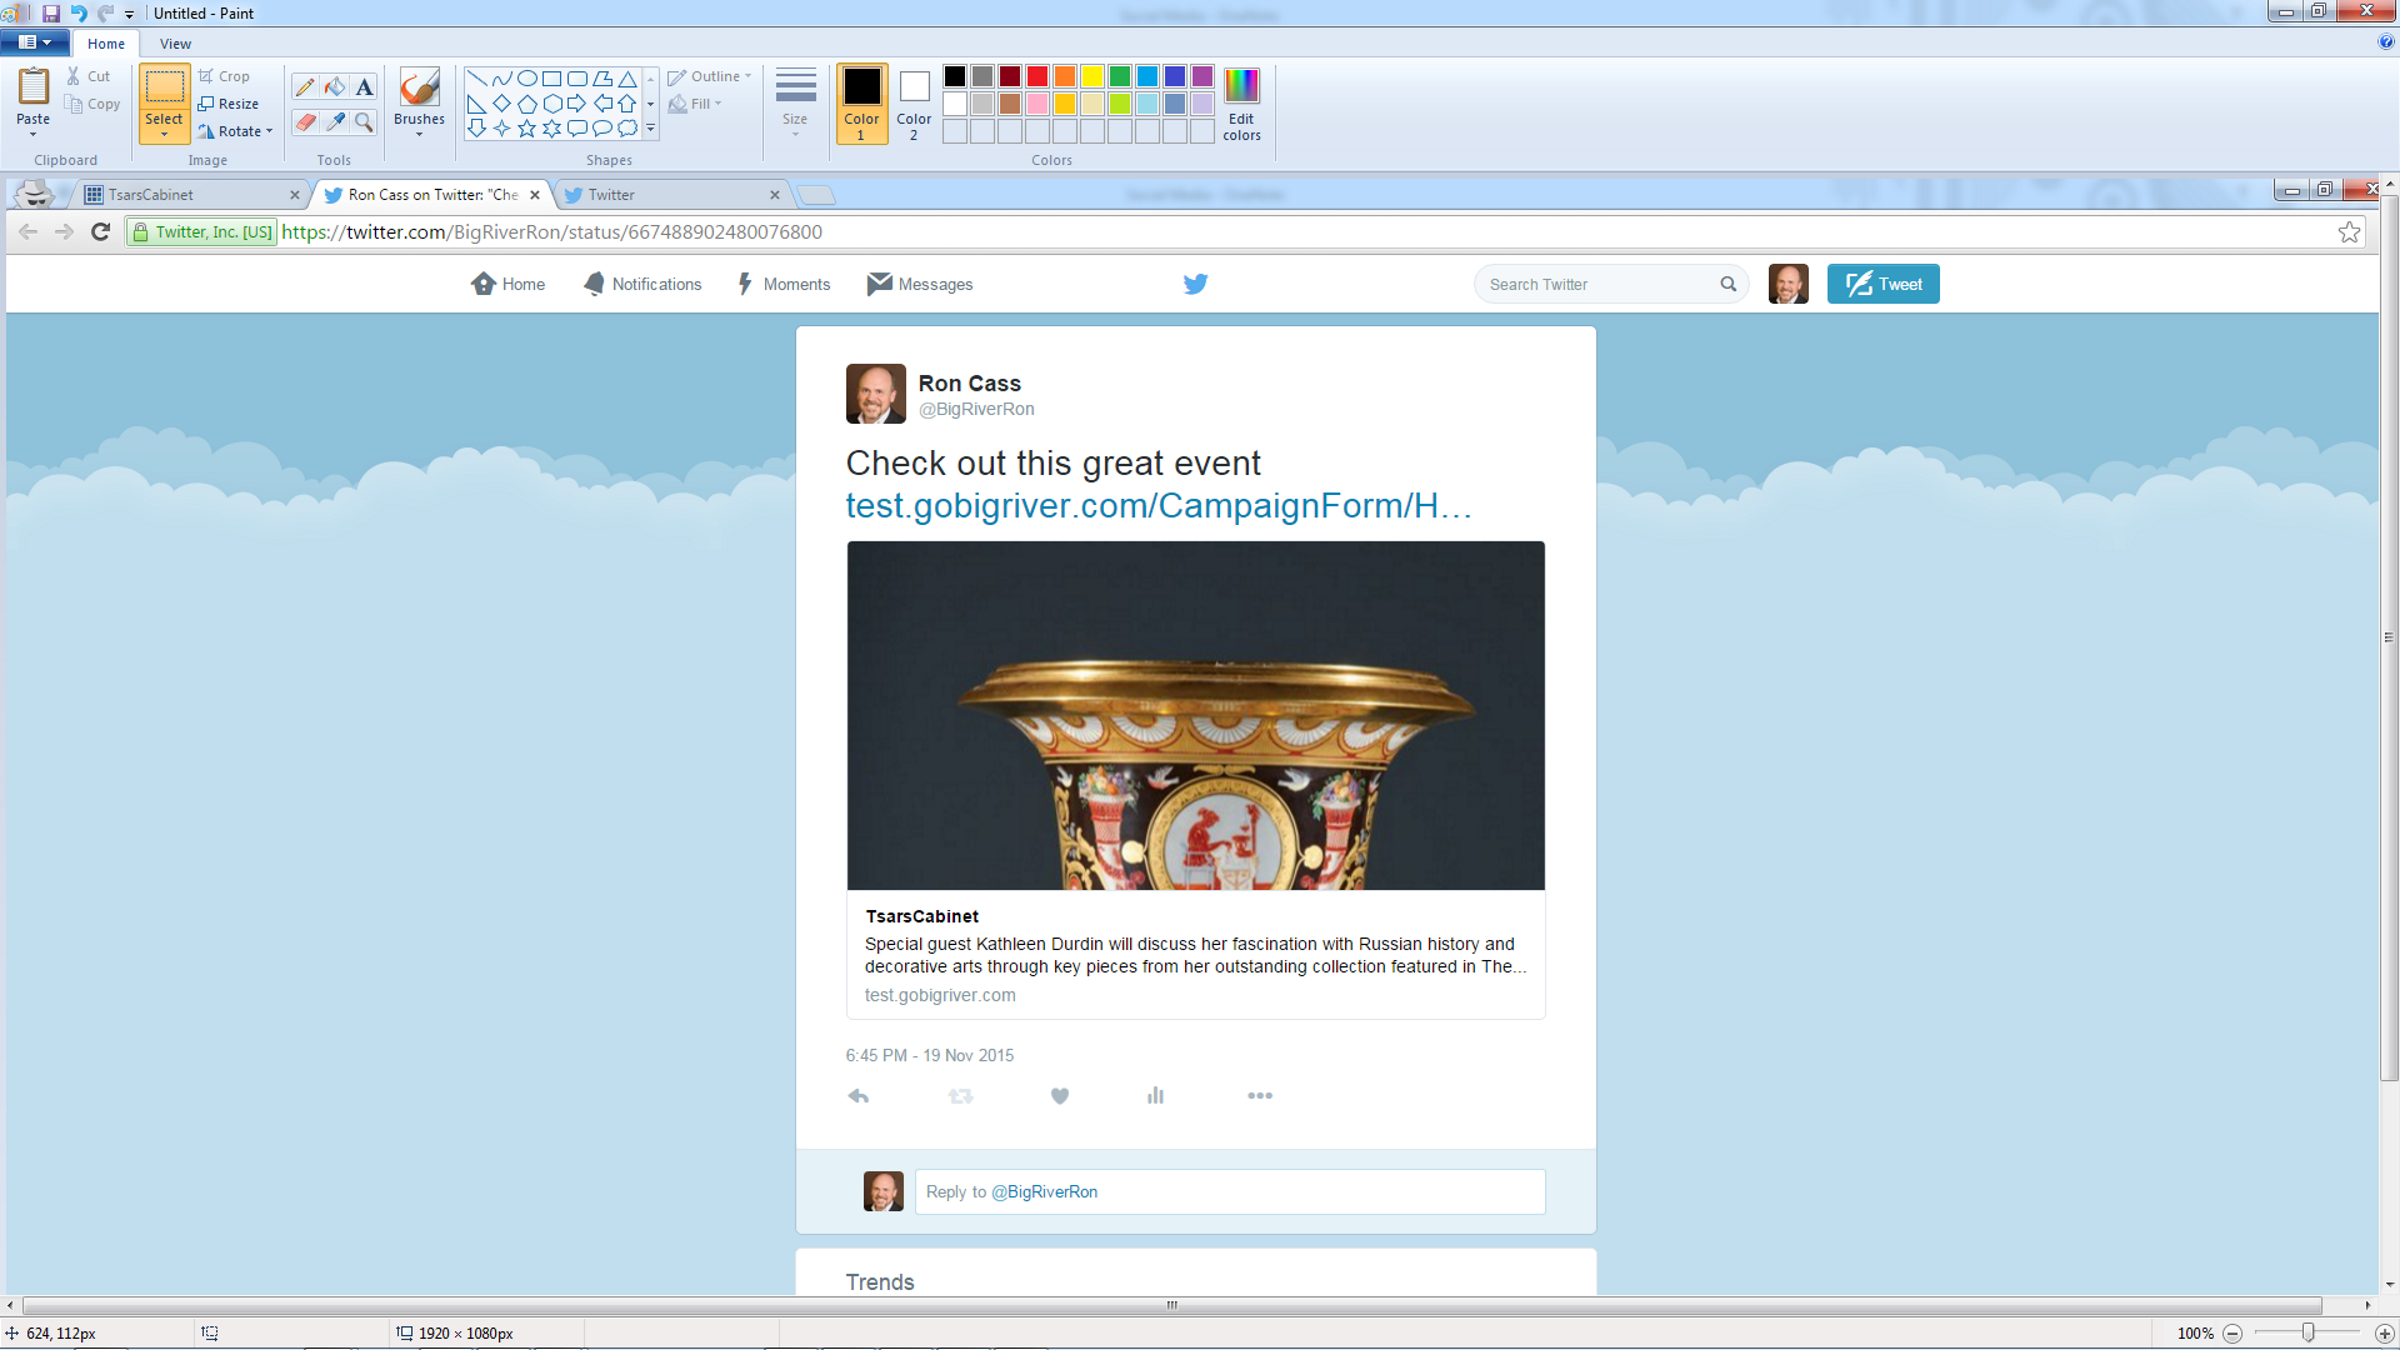The width and height of the screenshot is (2400, 1350).
Task: Select the Text tool
Action: pos(364,87)
